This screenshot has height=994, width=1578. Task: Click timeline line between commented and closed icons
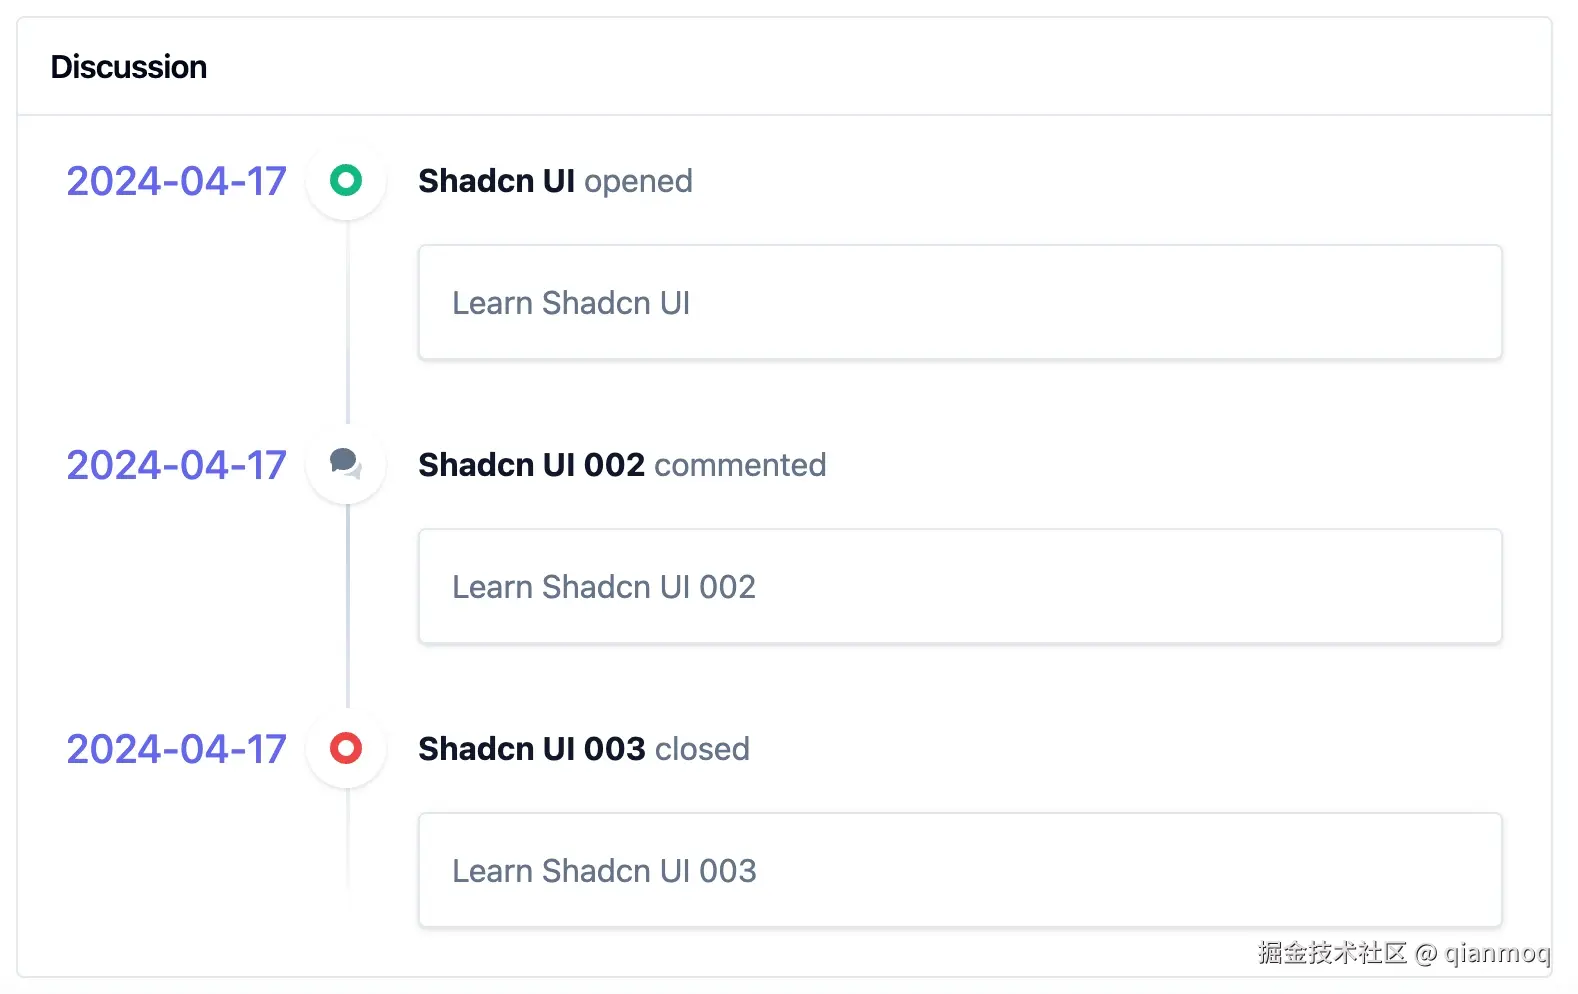(x=347, y=606)
